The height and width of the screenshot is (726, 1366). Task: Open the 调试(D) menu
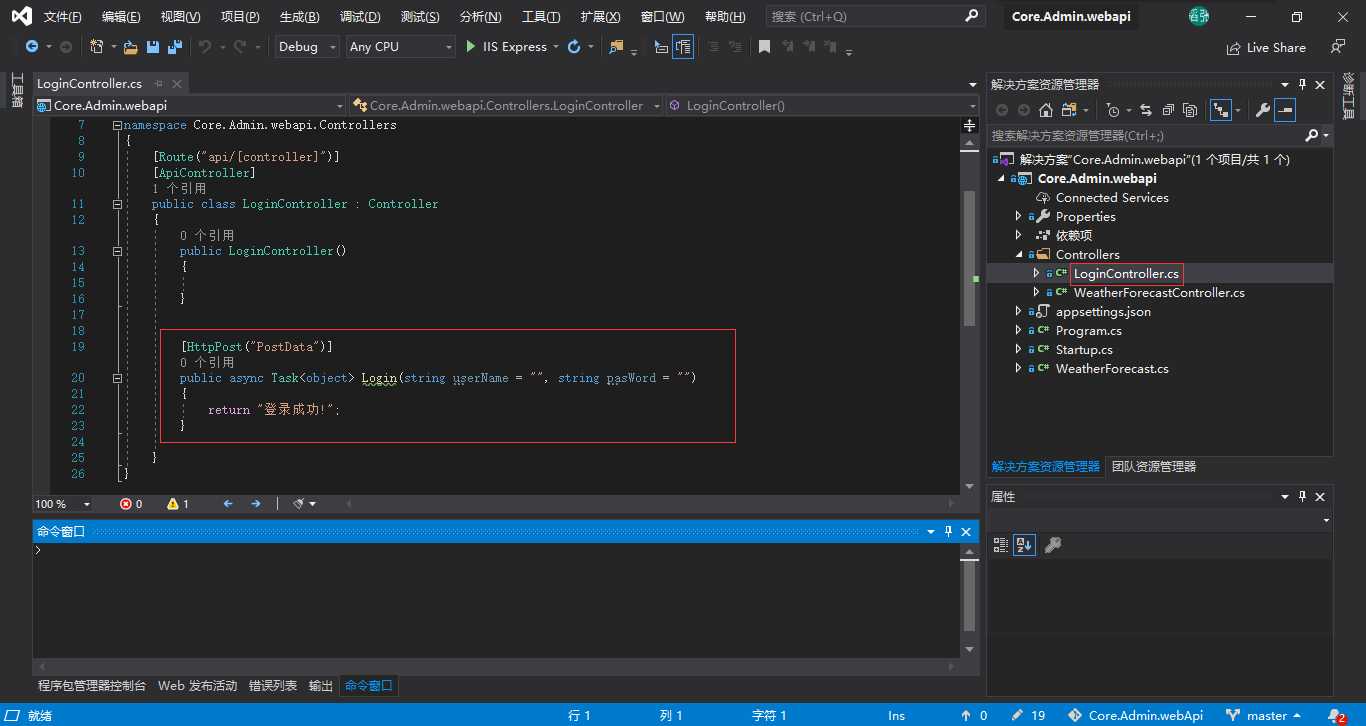point(360,17)
